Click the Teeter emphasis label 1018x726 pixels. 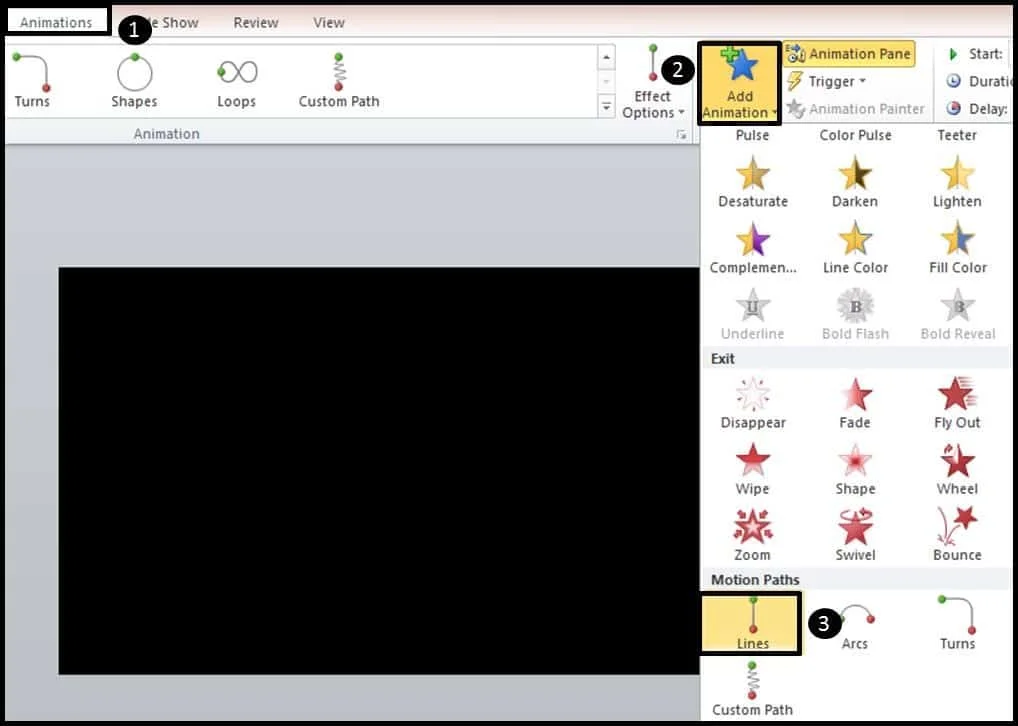tap(957, 135)
